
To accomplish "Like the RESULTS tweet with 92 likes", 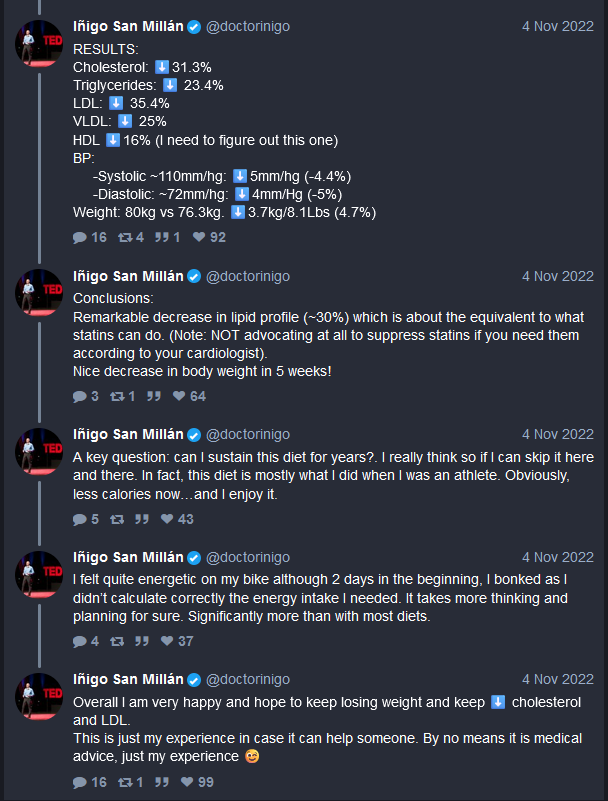I will 209,238.
